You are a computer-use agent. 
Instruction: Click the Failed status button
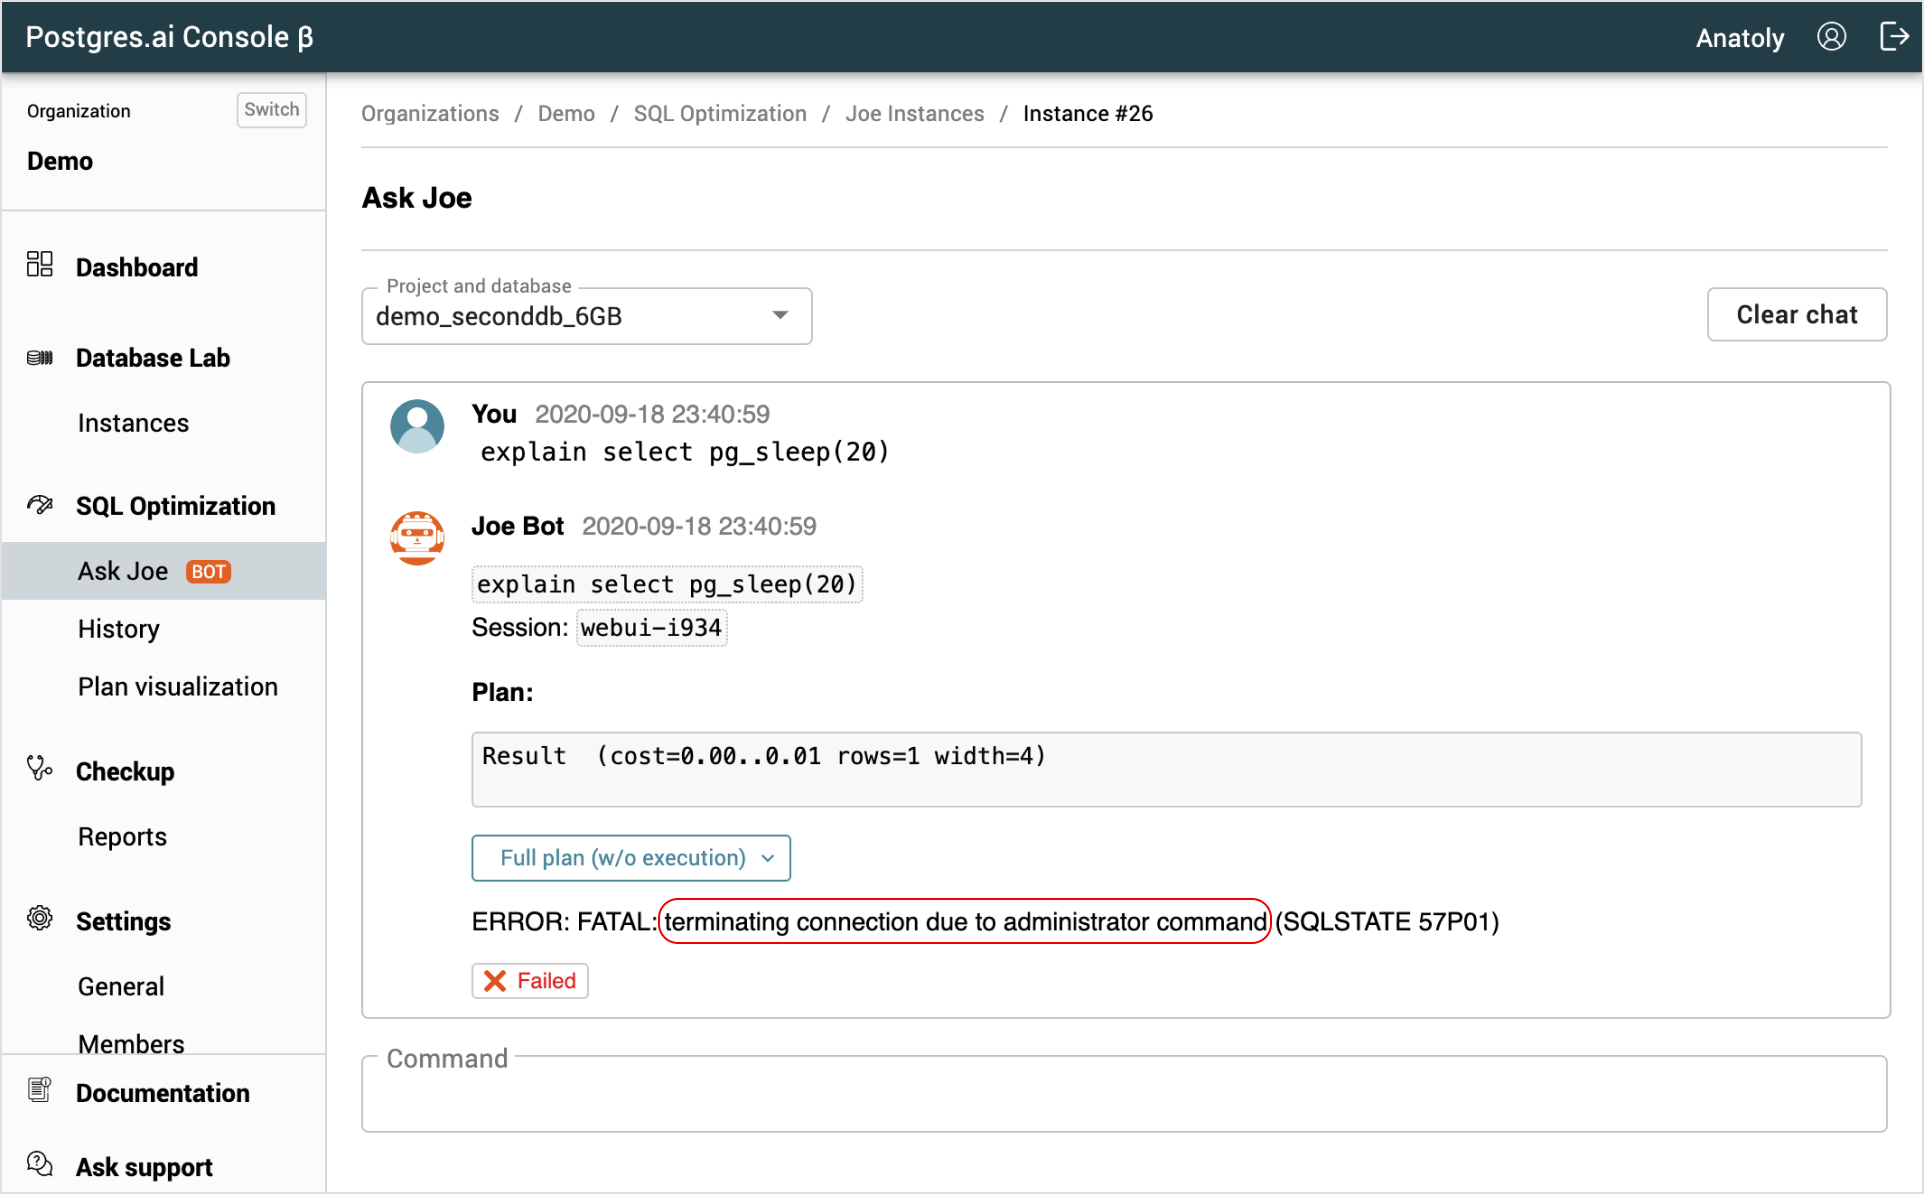[530, 981]
